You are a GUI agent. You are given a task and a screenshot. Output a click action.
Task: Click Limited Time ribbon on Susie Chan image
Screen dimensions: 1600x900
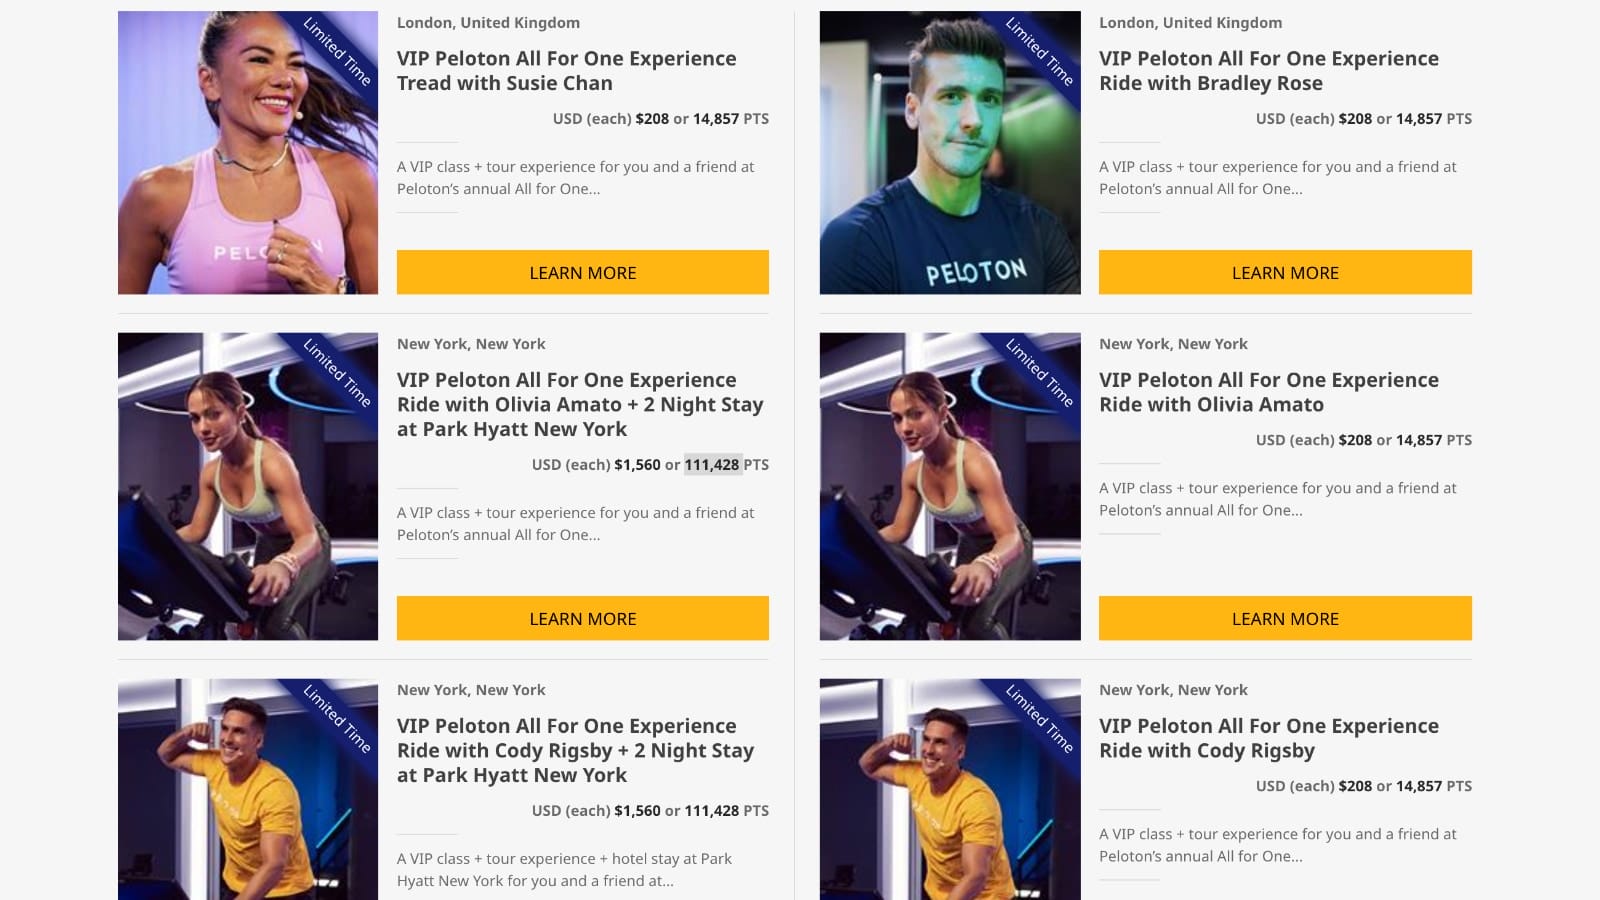click(338, 52)
